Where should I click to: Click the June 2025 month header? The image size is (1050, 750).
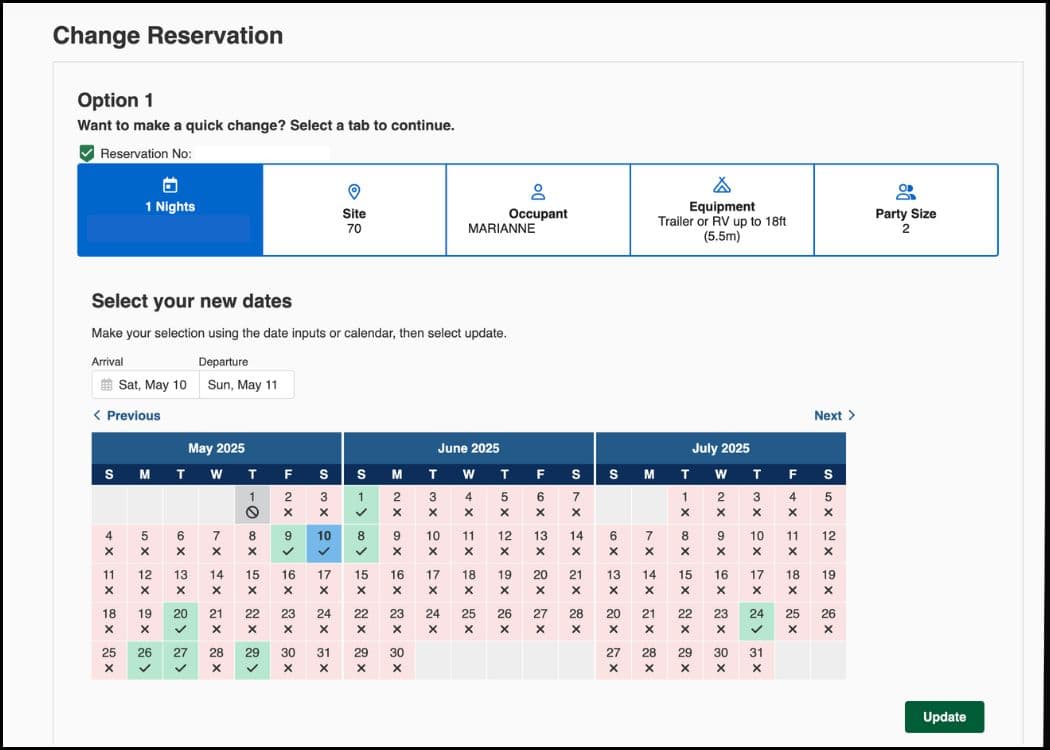(469, 448)
